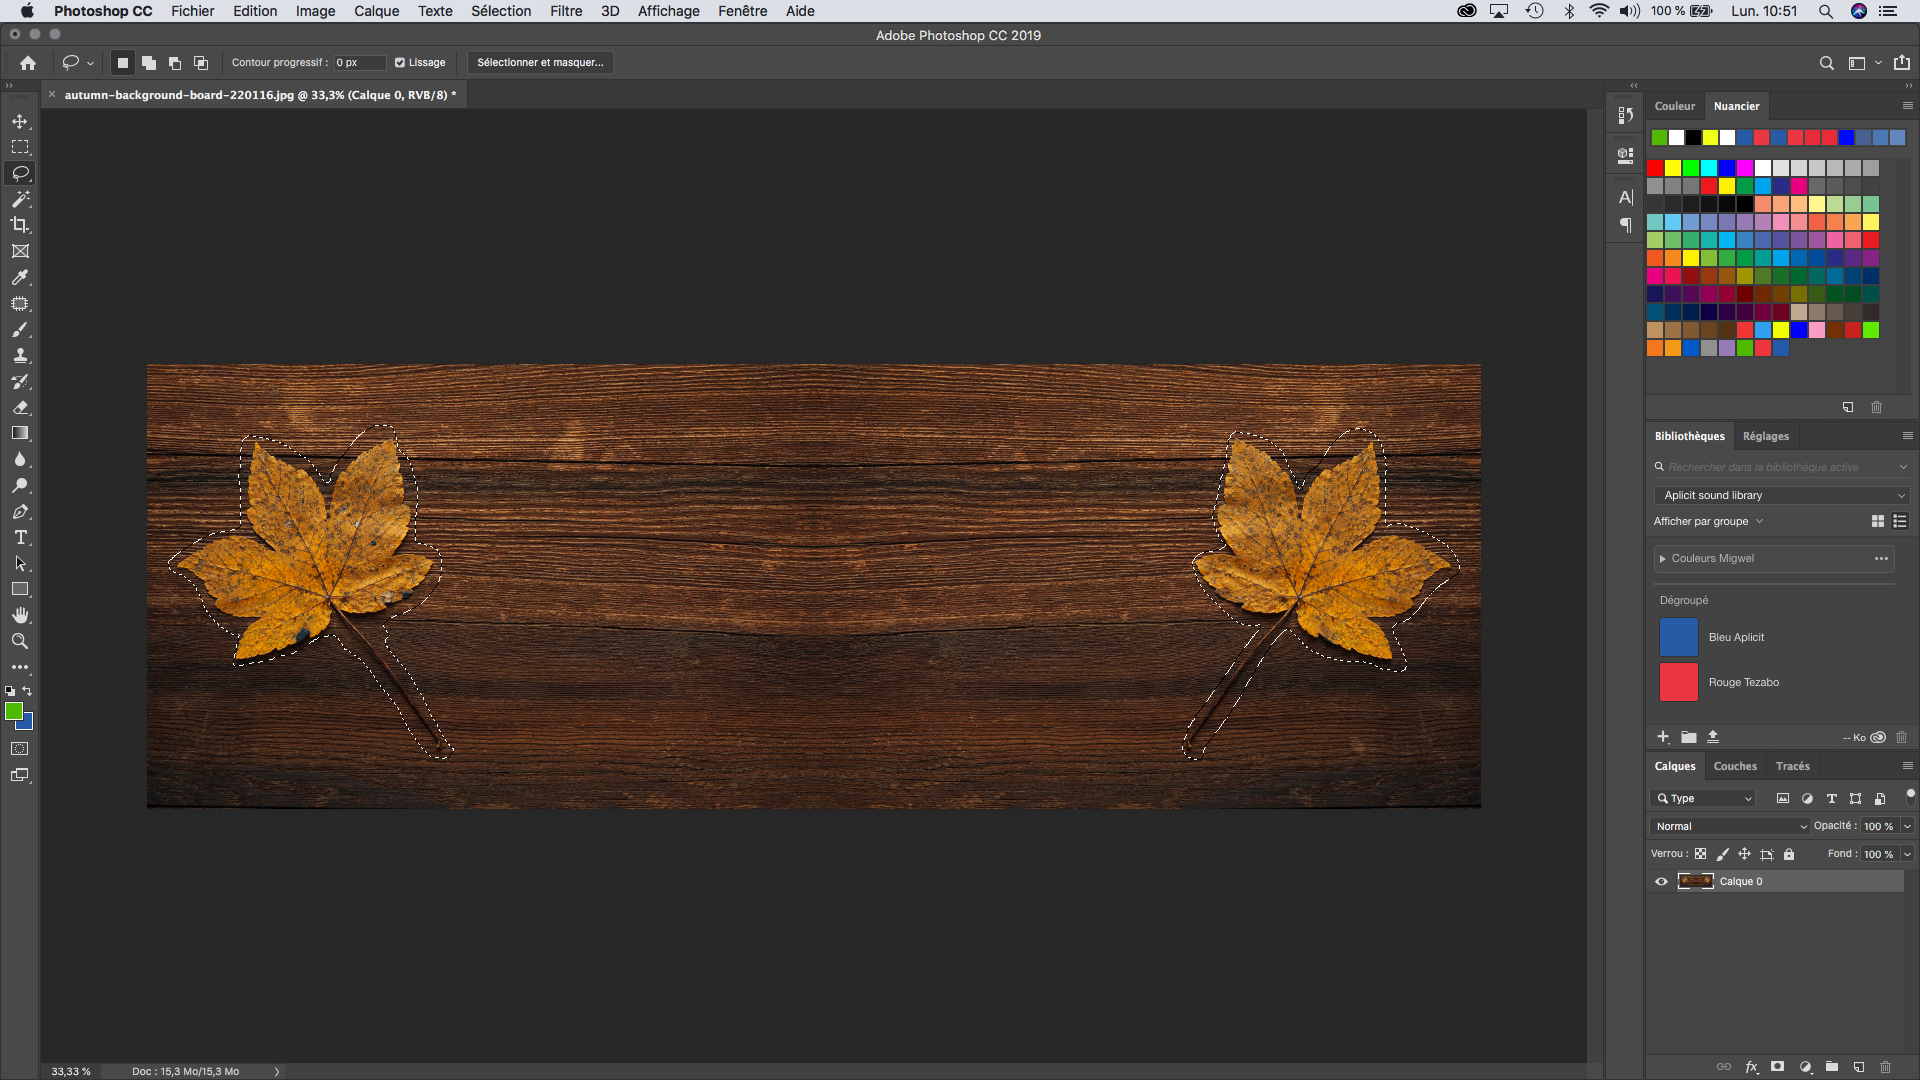Select the Lasso tool in toolbar

(20, 173)
